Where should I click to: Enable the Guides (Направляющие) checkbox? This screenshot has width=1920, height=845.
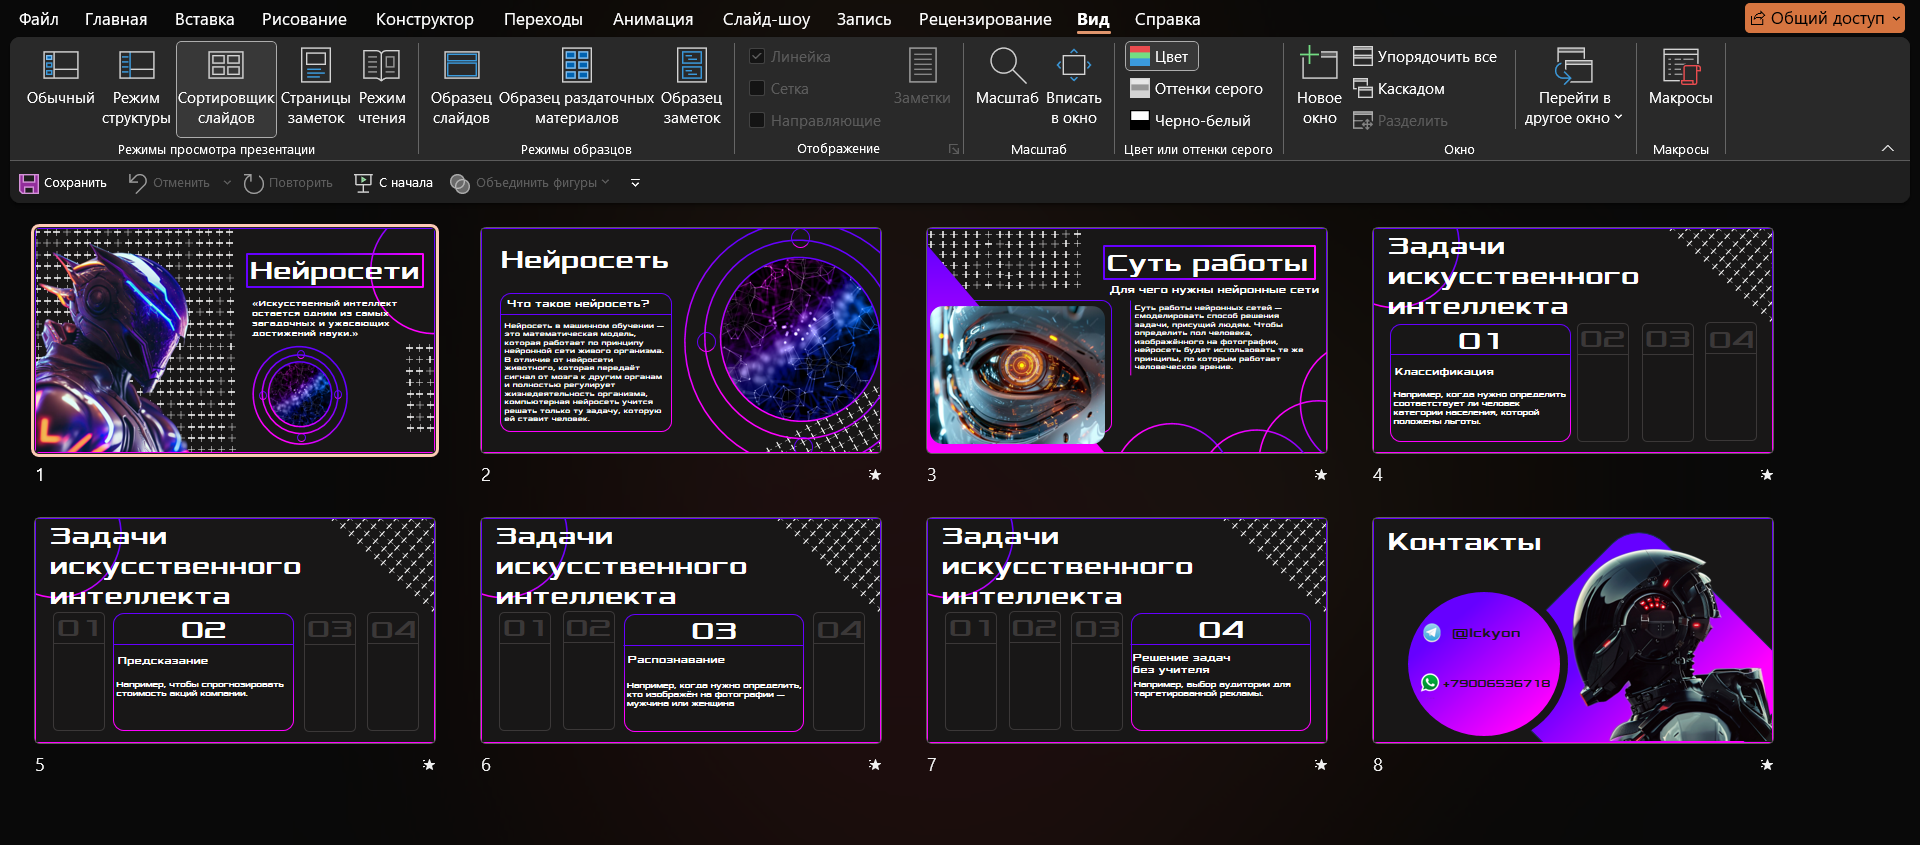point(757,121)
